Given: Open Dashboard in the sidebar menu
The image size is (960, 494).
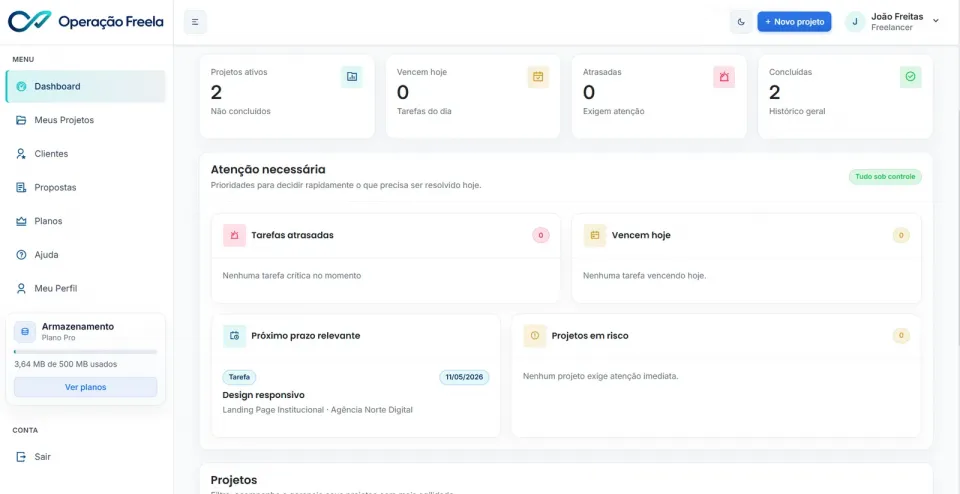Looking at the screenshot, I should tap(85, 86).
